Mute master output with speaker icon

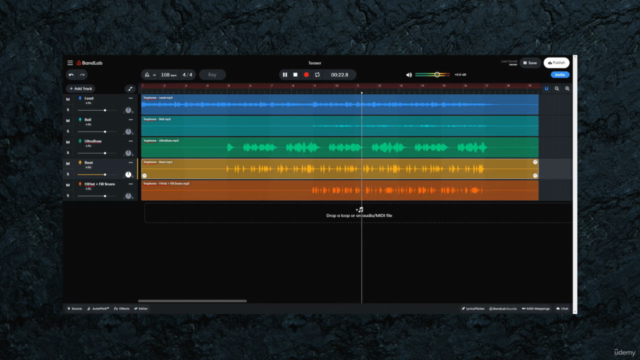pyautogui.click(x=409, y=75)
